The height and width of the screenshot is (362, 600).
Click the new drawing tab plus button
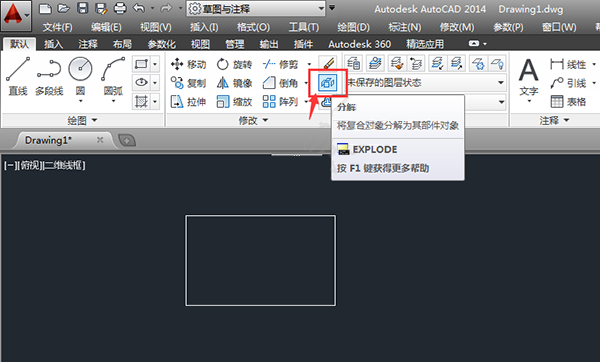127,141
